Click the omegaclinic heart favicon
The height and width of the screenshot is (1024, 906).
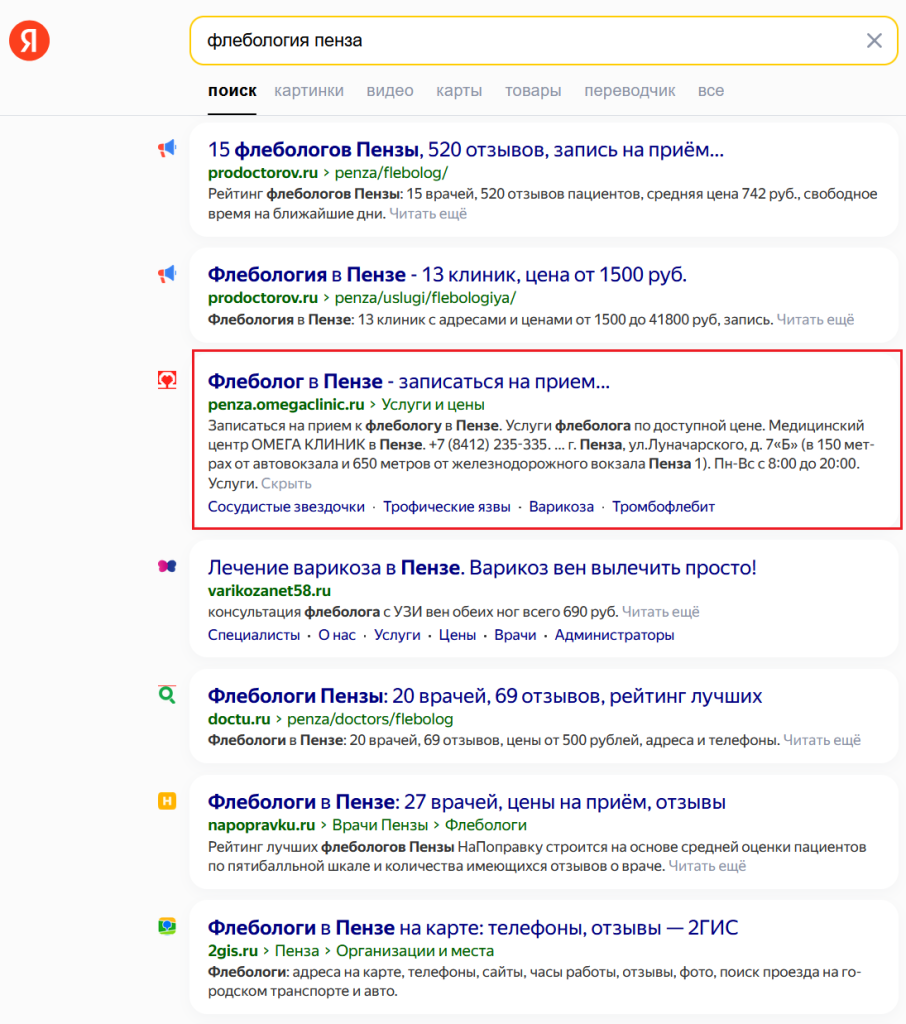pyautogui.click(x=167, y=380)
